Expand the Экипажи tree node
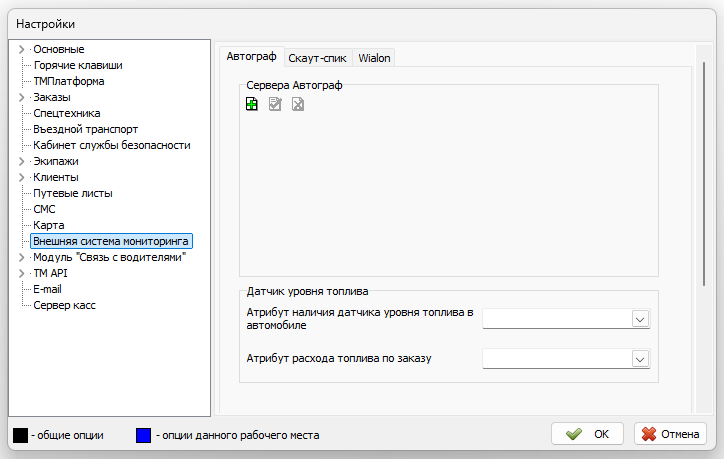Screen dimensions: 724x459 [x=21, y=161]
